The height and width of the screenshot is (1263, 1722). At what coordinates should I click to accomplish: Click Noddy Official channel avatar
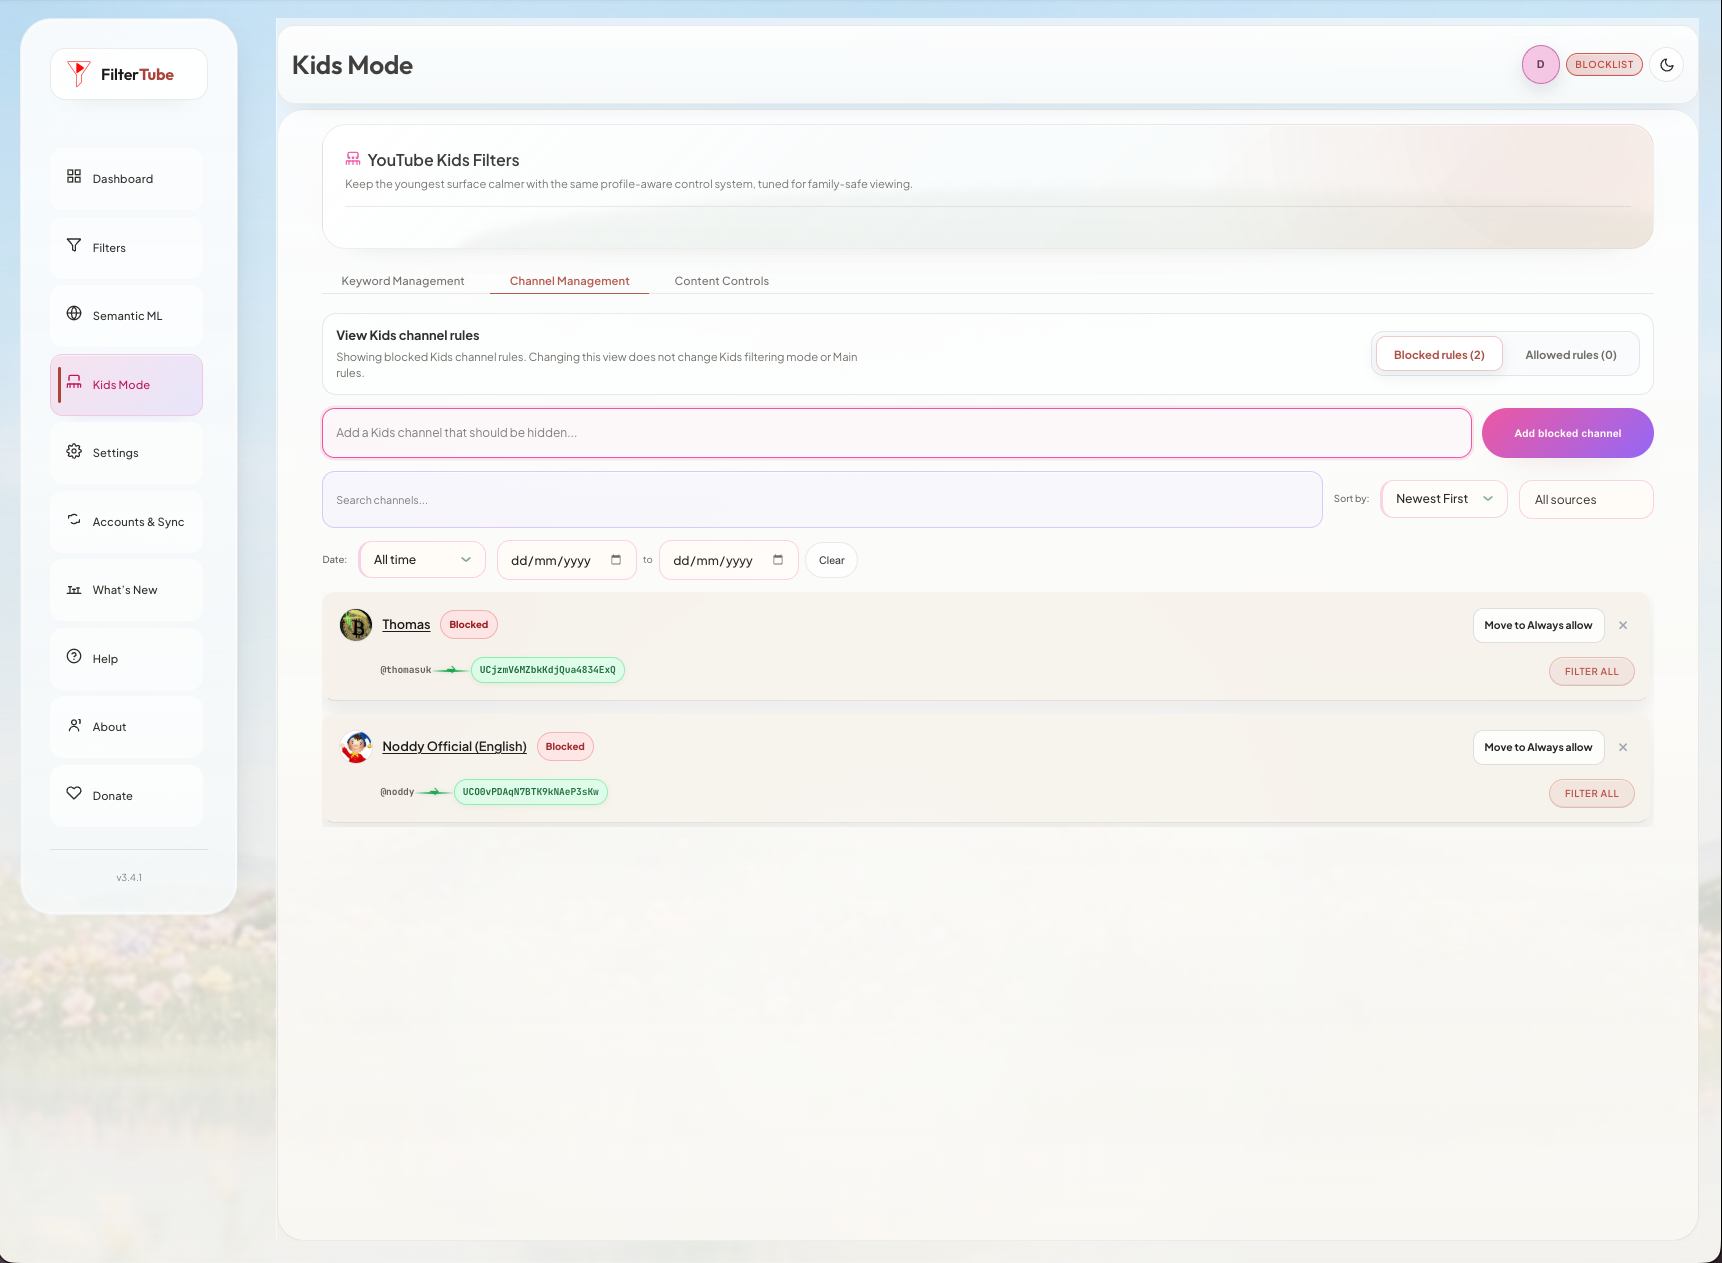click(x=356, y=747)
